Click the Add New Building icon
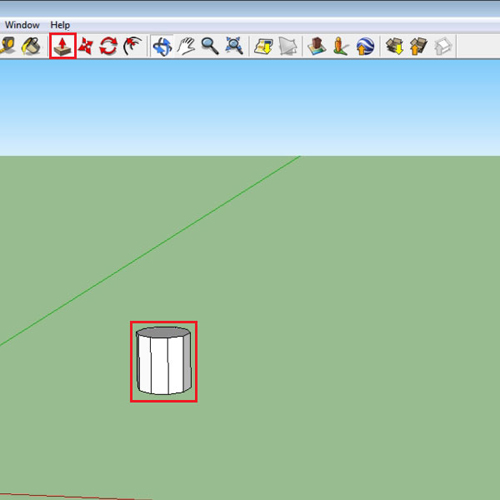500x500 pixels. click(x=317, y=46)
